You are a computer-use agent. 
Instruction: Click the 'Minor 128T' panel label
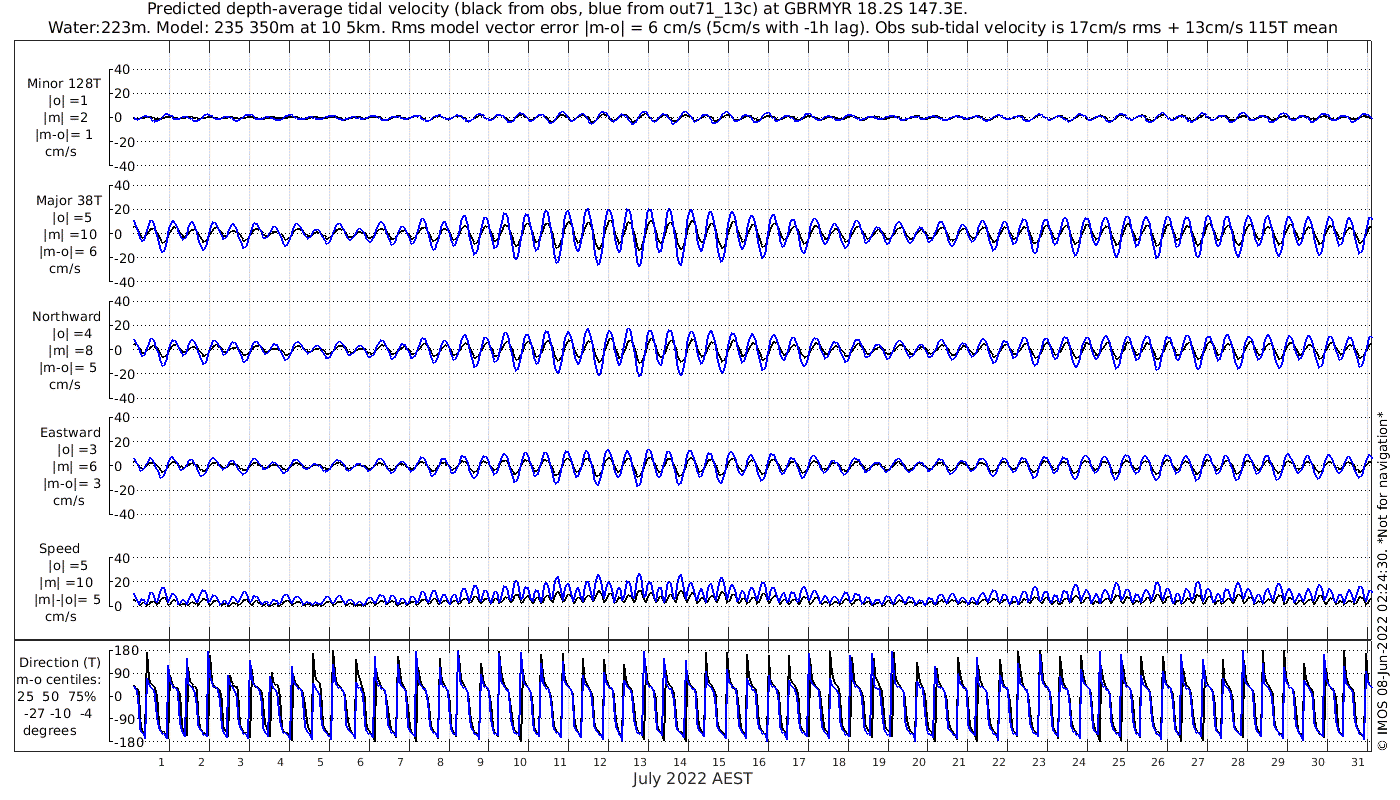click(64, 84)
